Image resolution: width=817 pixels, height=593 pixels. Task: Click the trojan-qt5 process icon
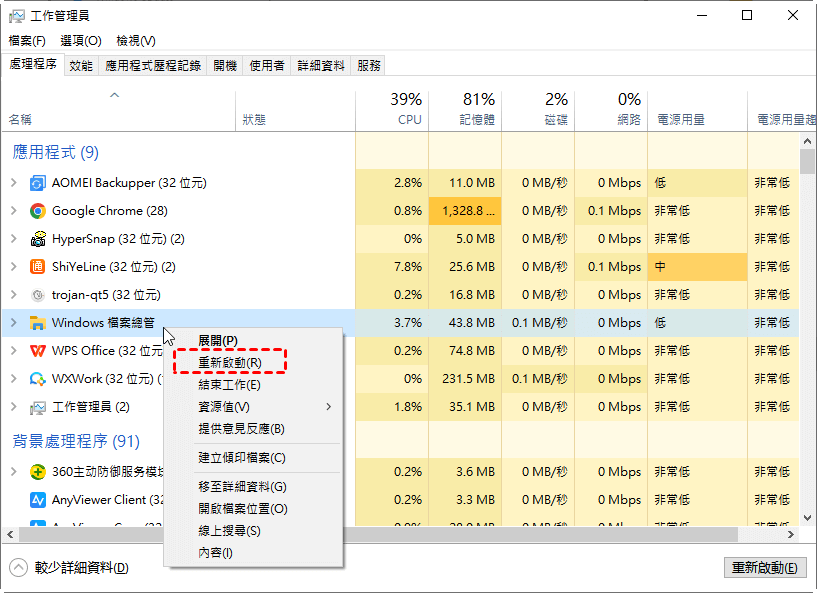coord(38,295)
